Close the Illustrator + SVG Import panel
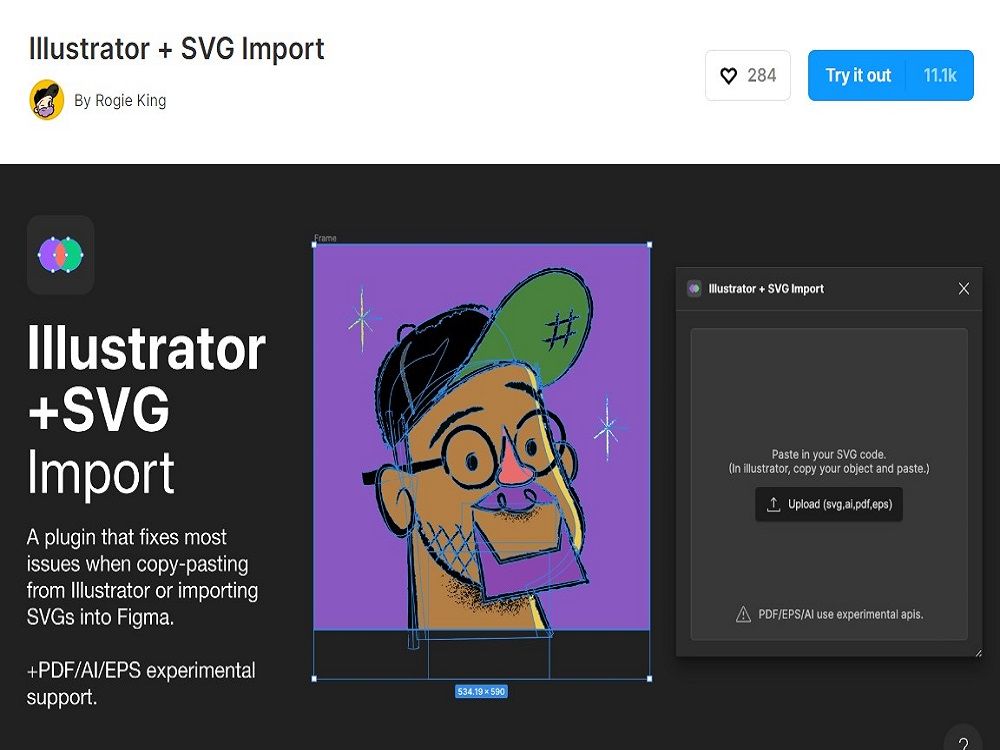The height and width of the screenshot is (750, 1000). click(964, 289)
